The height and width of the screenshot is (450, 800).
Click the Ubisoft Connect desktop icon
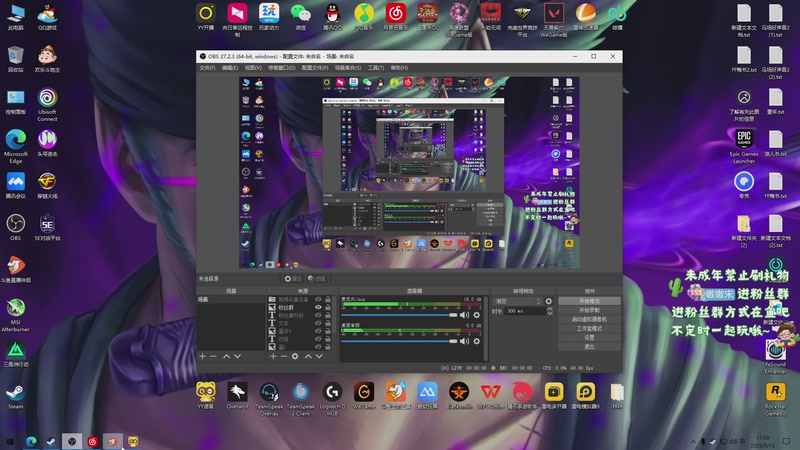47,105
